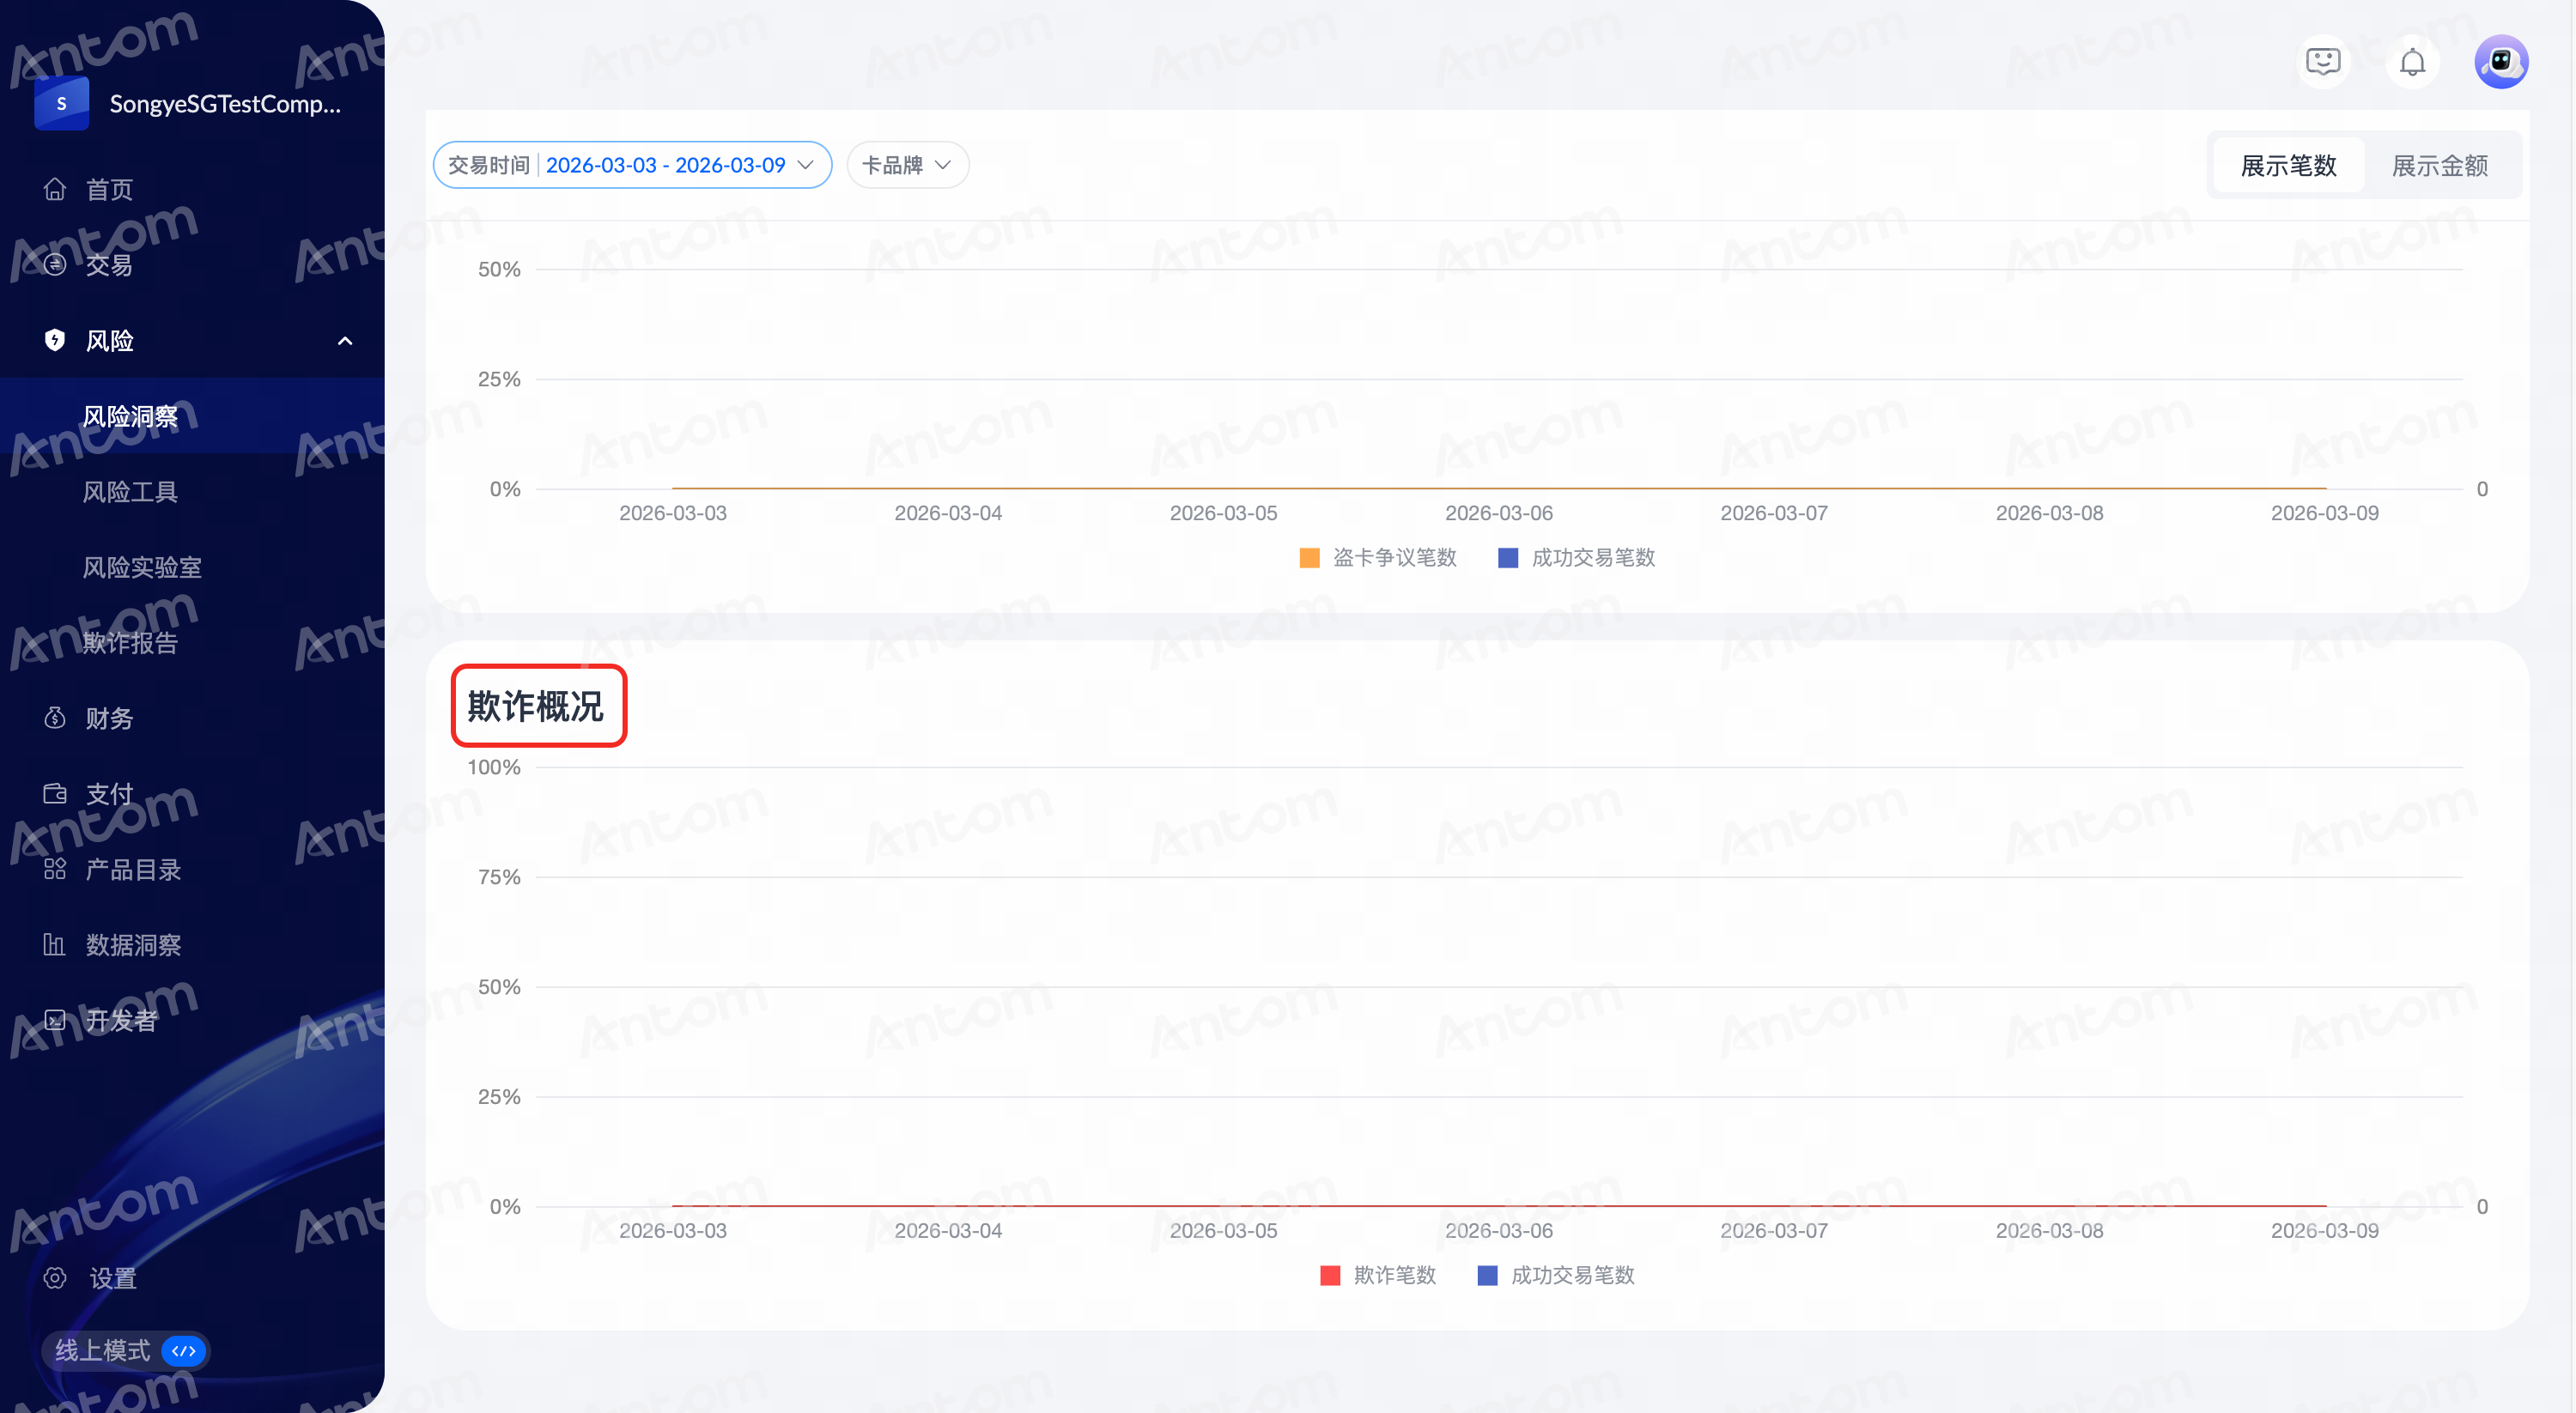Open the user avatar menu
The height and width of the screenshot is (1413, 2576).
(x=2501, y=62)
